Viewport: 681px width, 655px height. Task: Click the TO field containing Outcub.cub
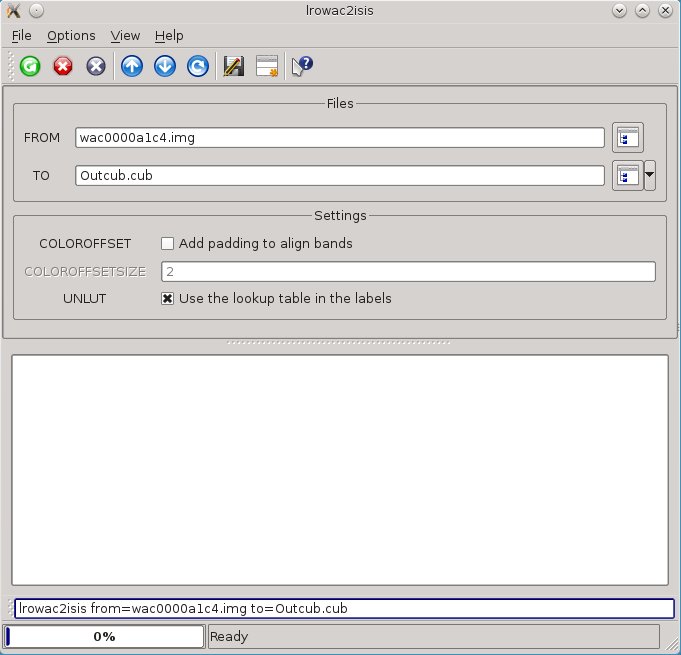click(340, 175)
